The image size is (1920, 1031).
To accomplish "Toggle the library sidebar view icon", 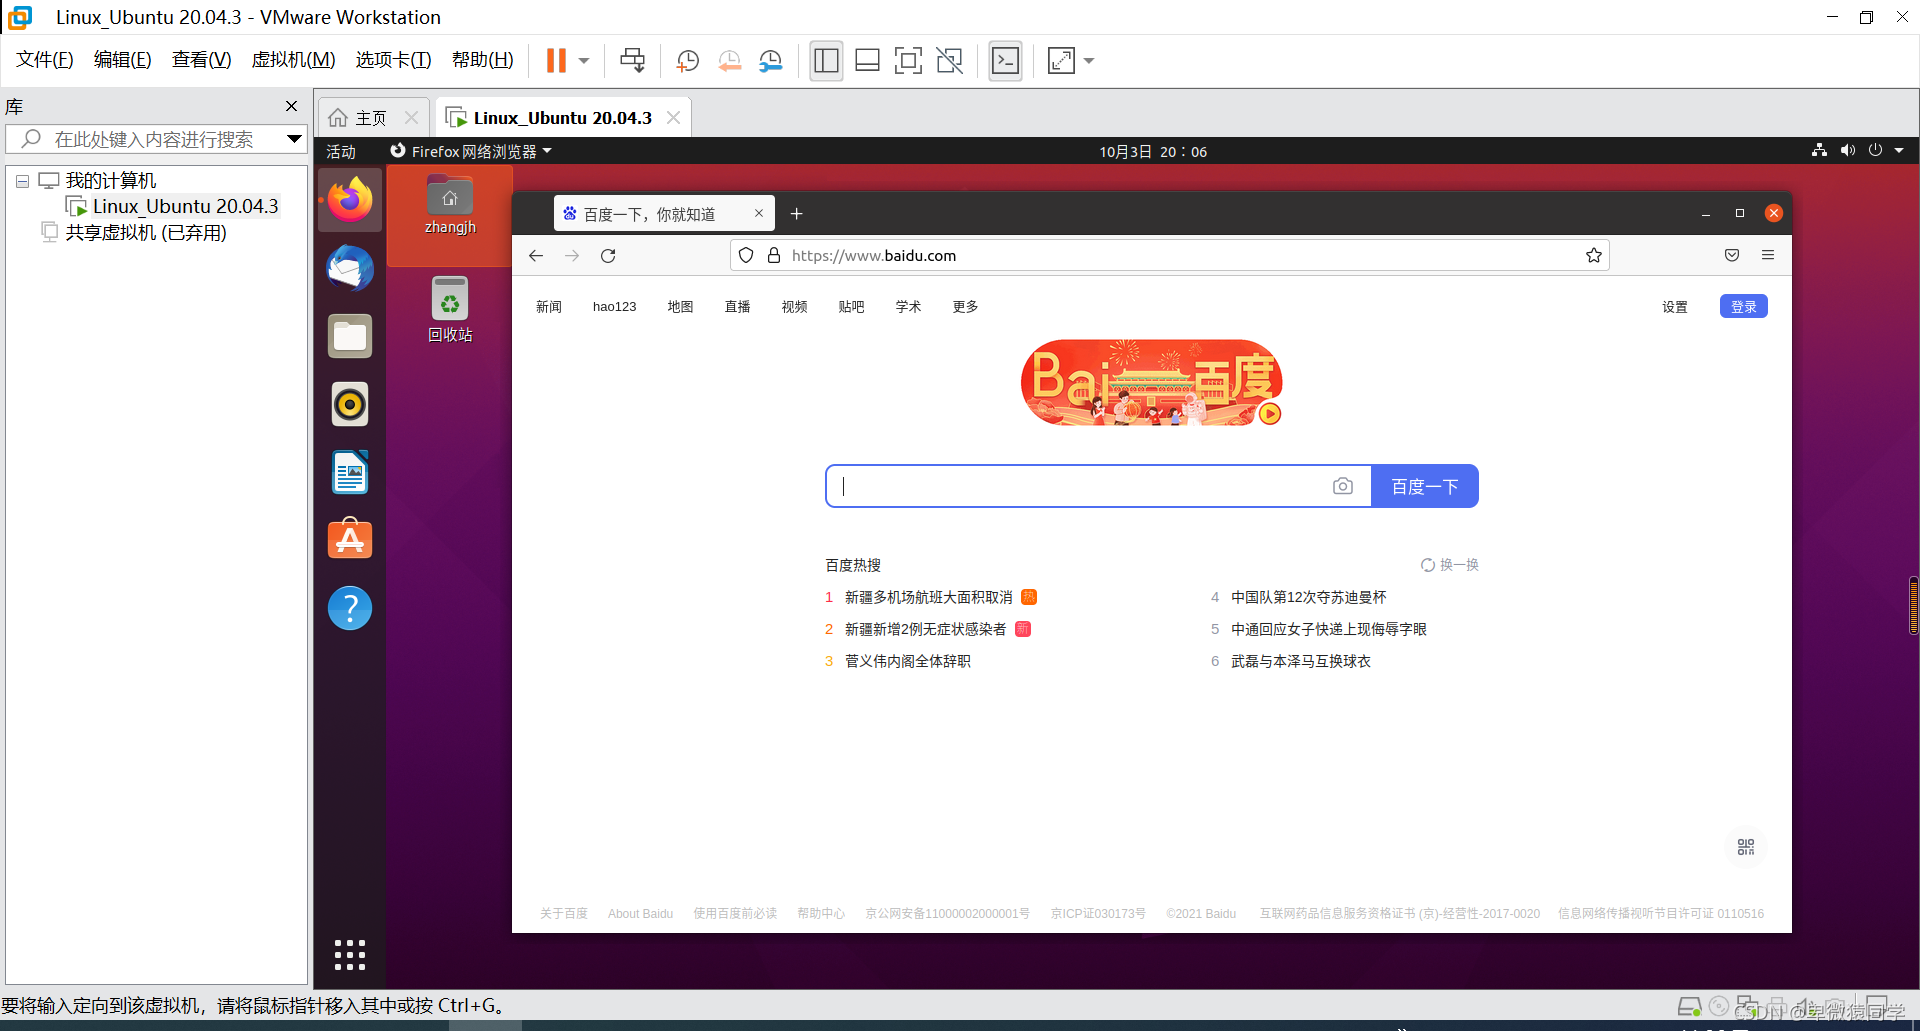I will 826,61.
